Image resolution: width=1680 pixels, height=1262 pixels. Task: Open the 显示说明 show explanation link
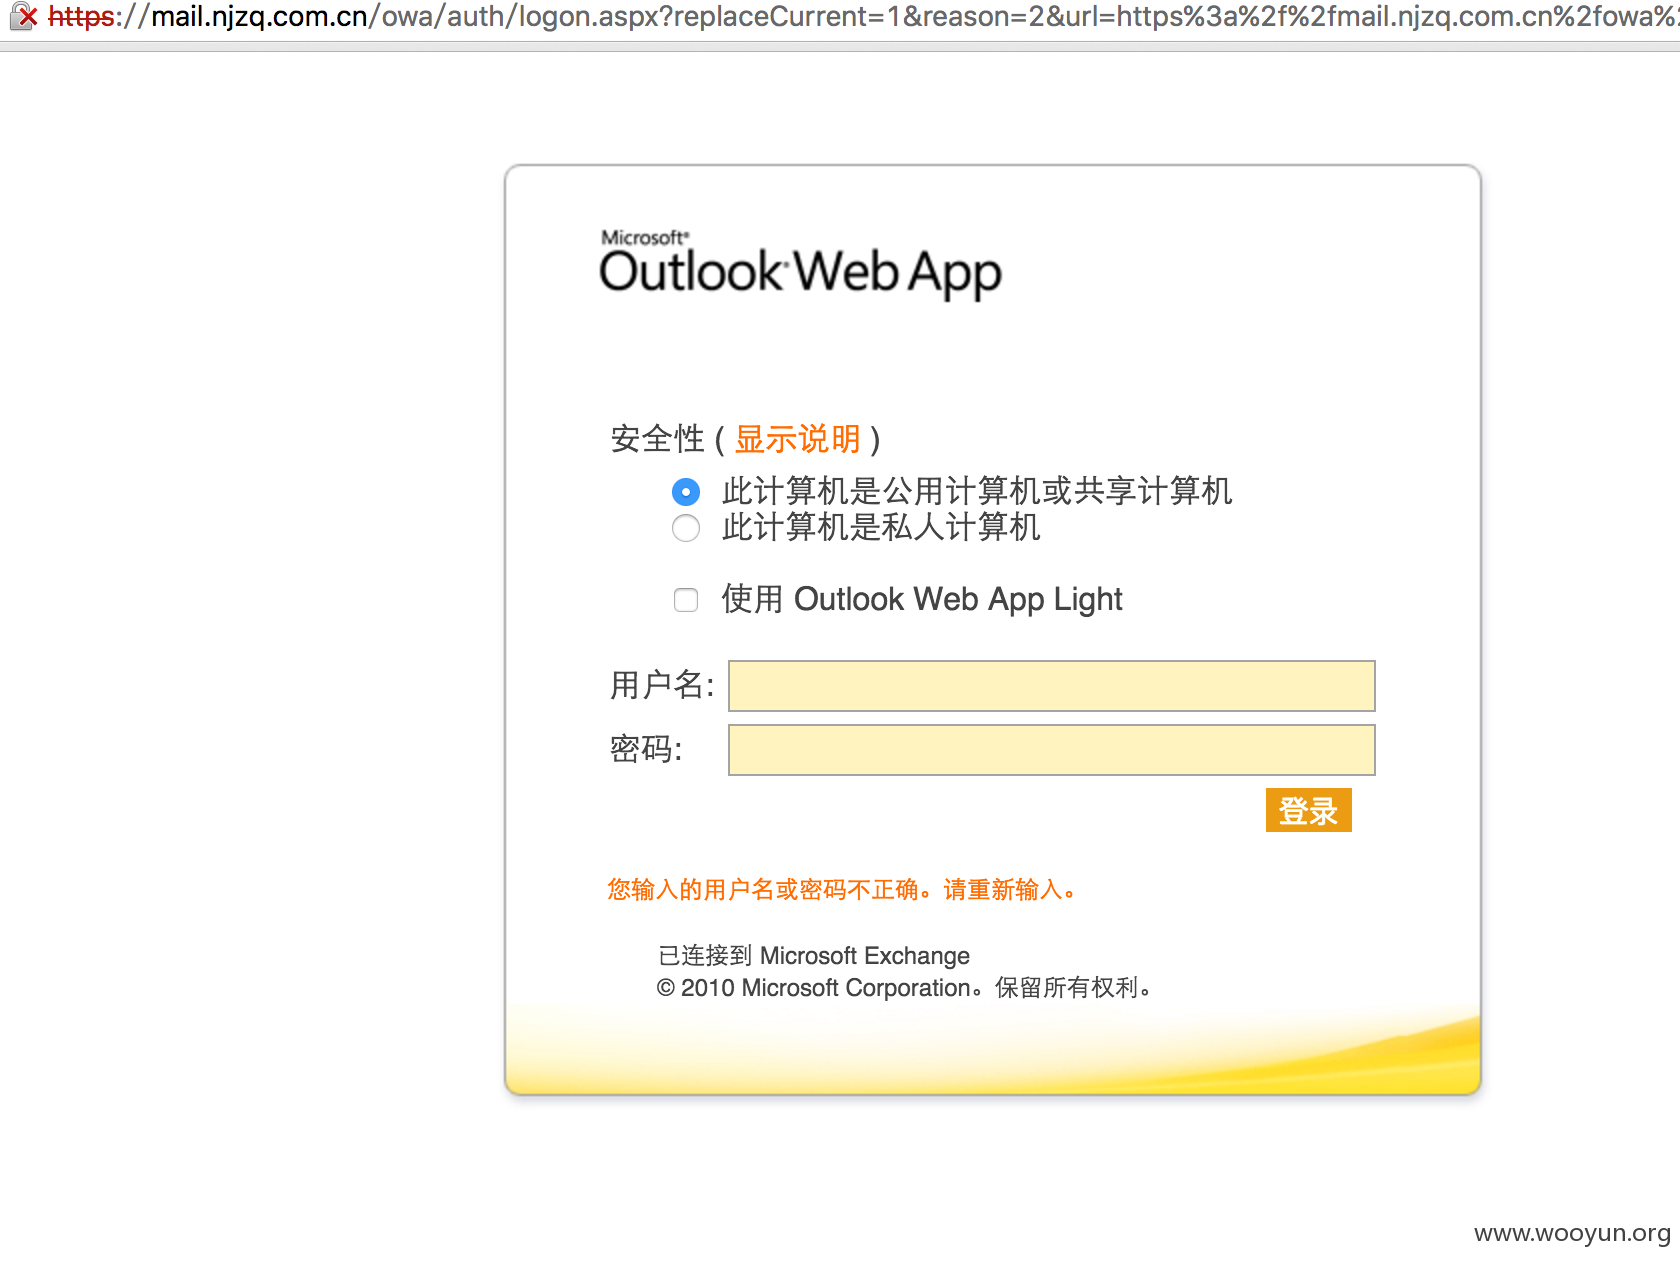coord(798,439)
